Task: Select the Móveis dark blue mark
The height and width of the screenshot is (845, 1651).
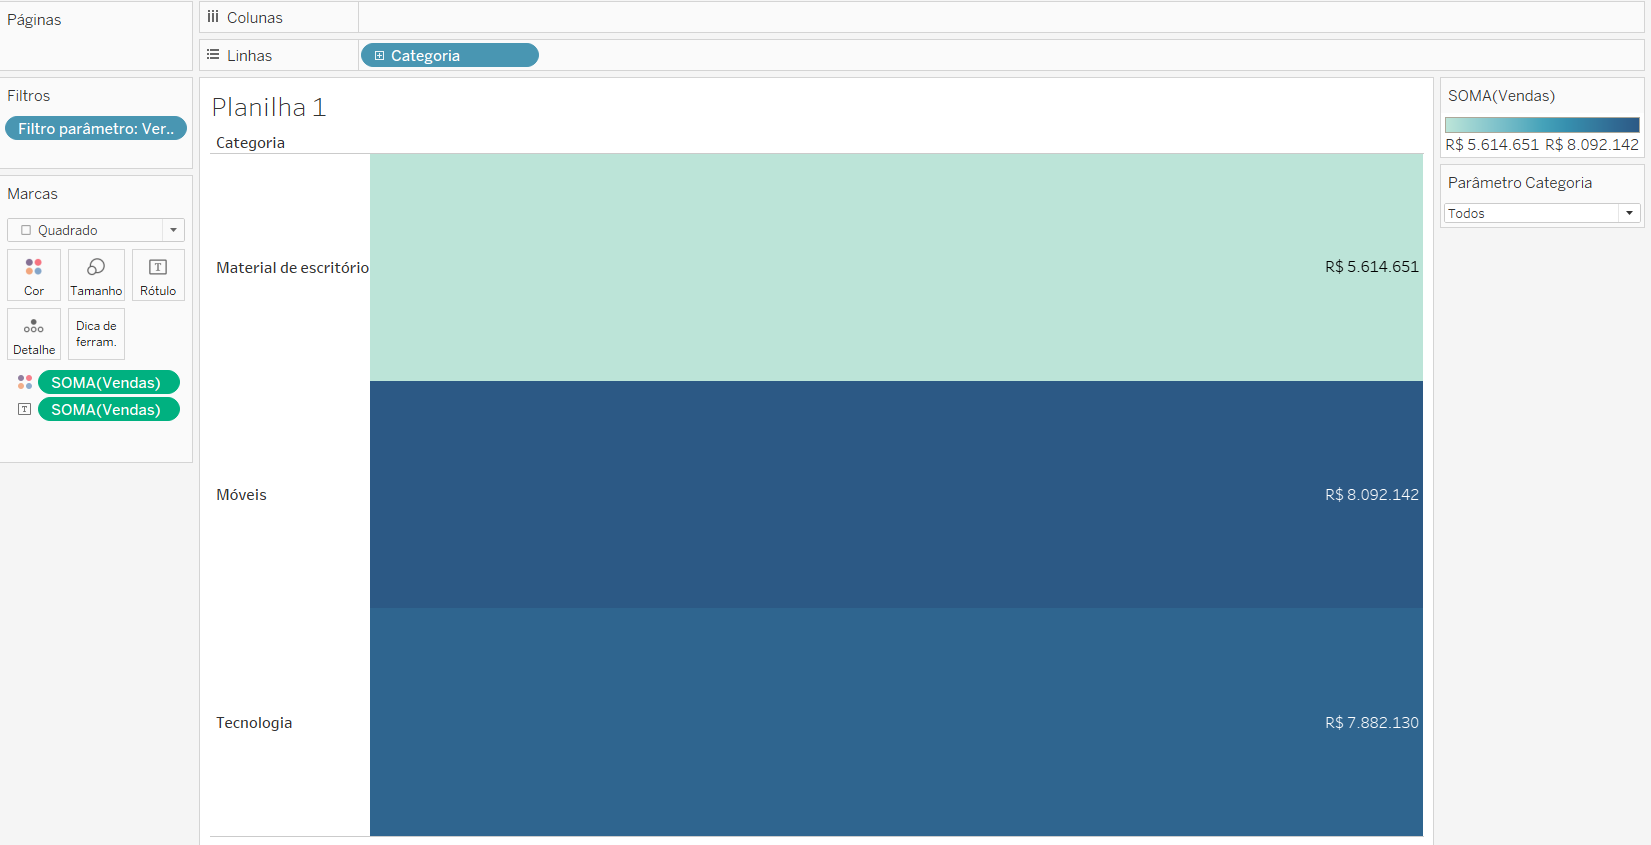Action: click(x=896, y=494)
